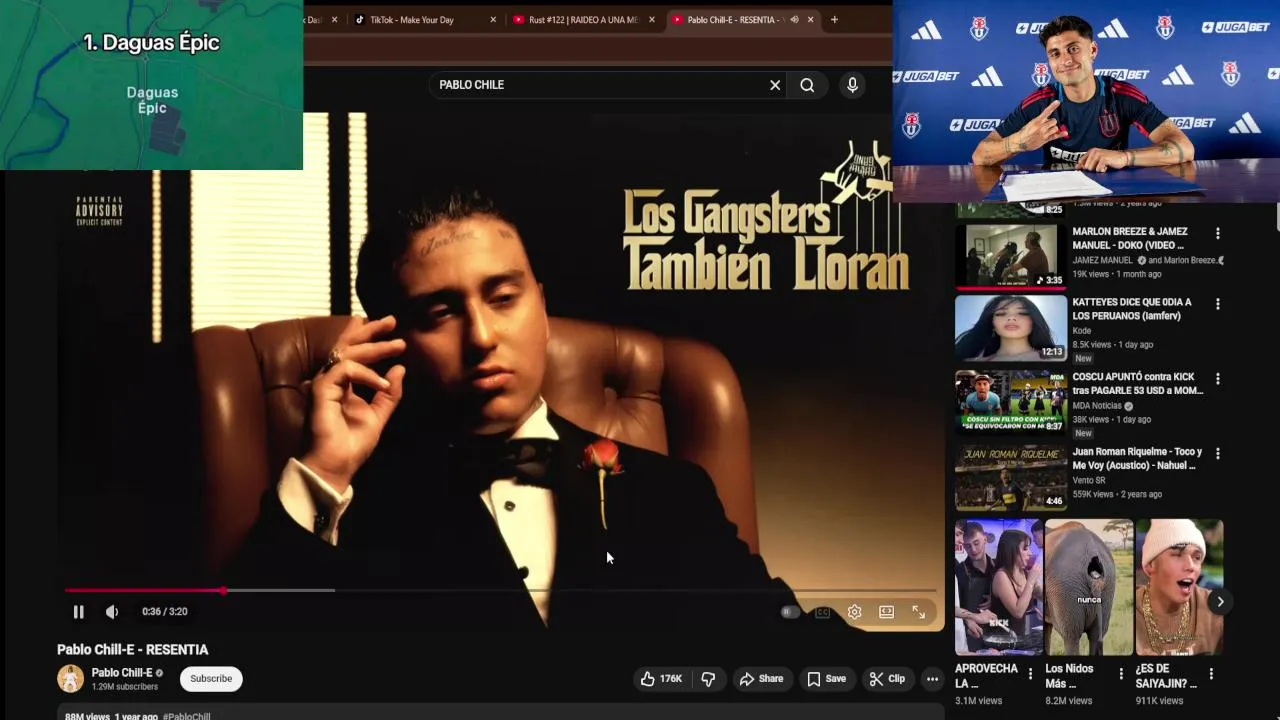Screen dimensions: 1280x720
Task: Open KATTEYES DICE QUE ODIA video title
Action: [1132, 309]
